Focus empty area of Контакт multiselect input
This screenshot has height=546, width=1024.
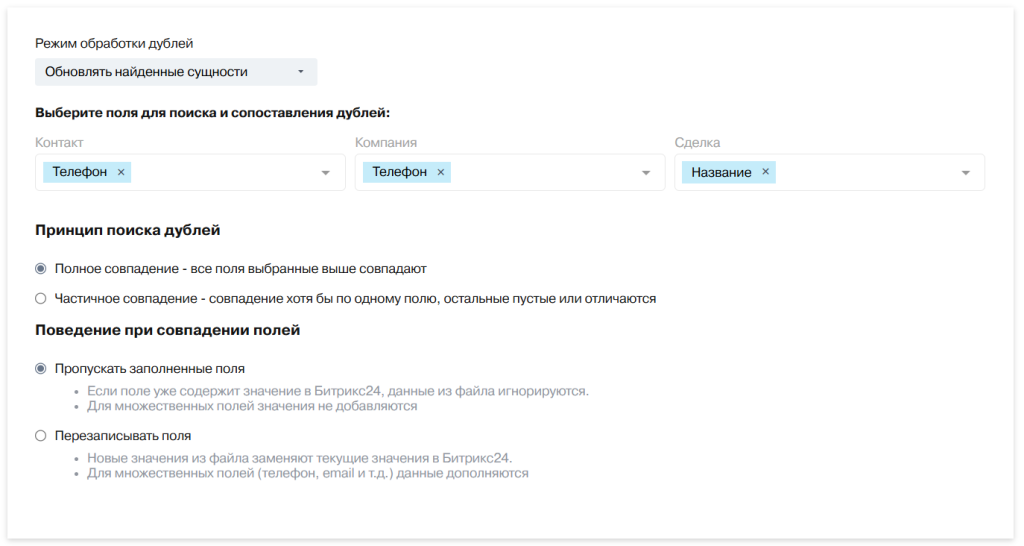220,172
